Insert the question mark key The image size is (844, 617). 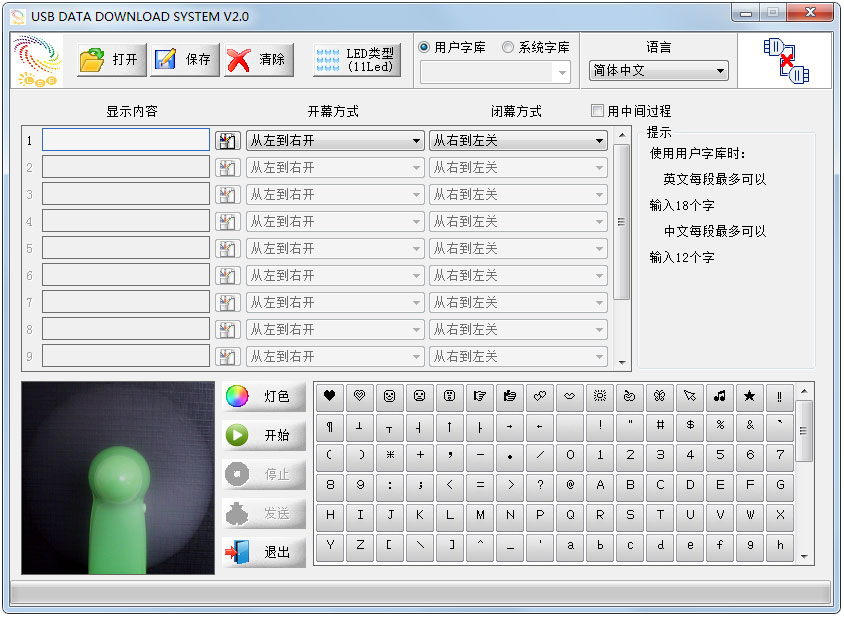click(540, 486)
